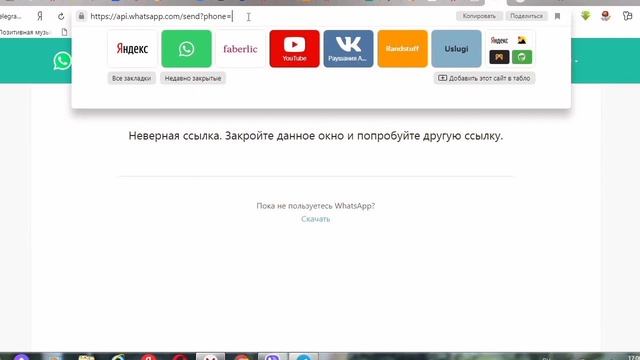Click the Все закладки button
The height and width of the screenshot is (360, 640).
[x=131, y=78]
